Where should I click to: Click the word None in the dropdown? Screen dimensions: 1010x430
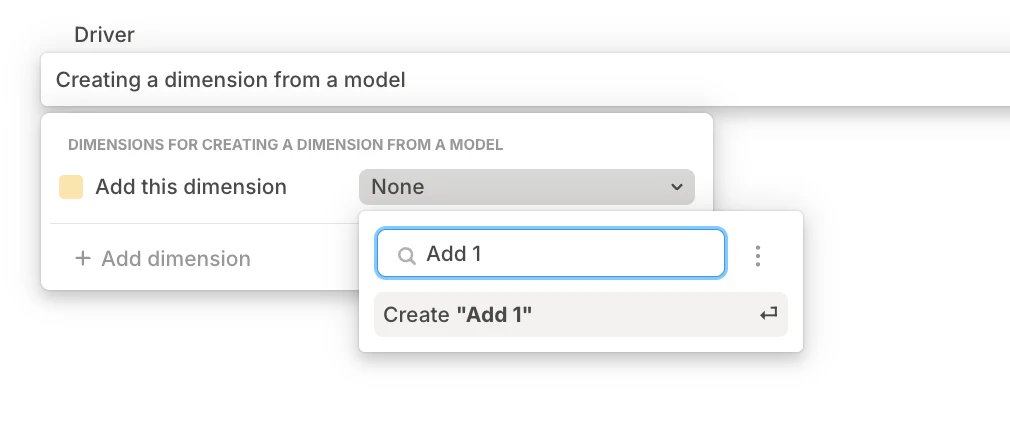pos(397,187)
